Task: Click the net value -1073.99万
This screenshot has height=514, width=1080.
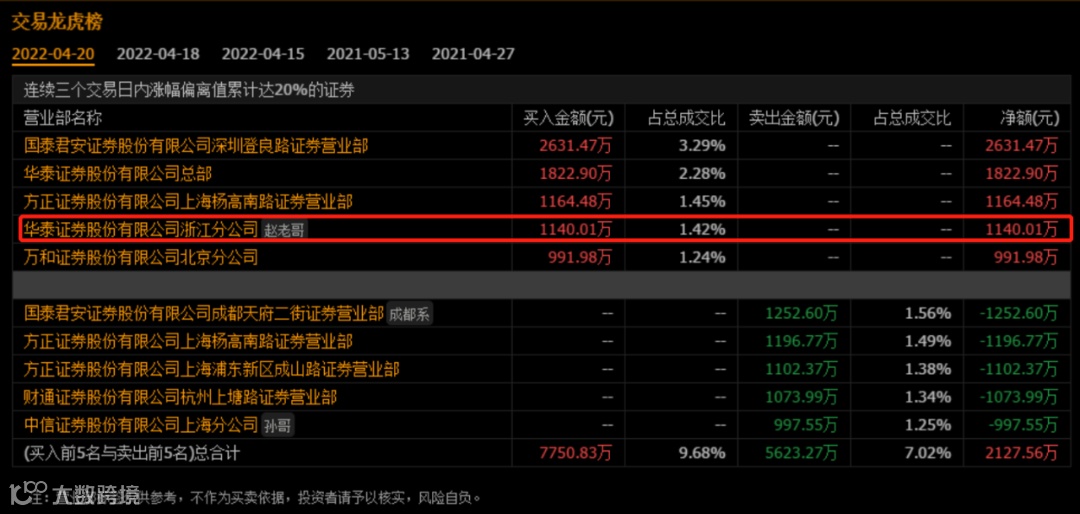Action: click(x=1019, y=398)
